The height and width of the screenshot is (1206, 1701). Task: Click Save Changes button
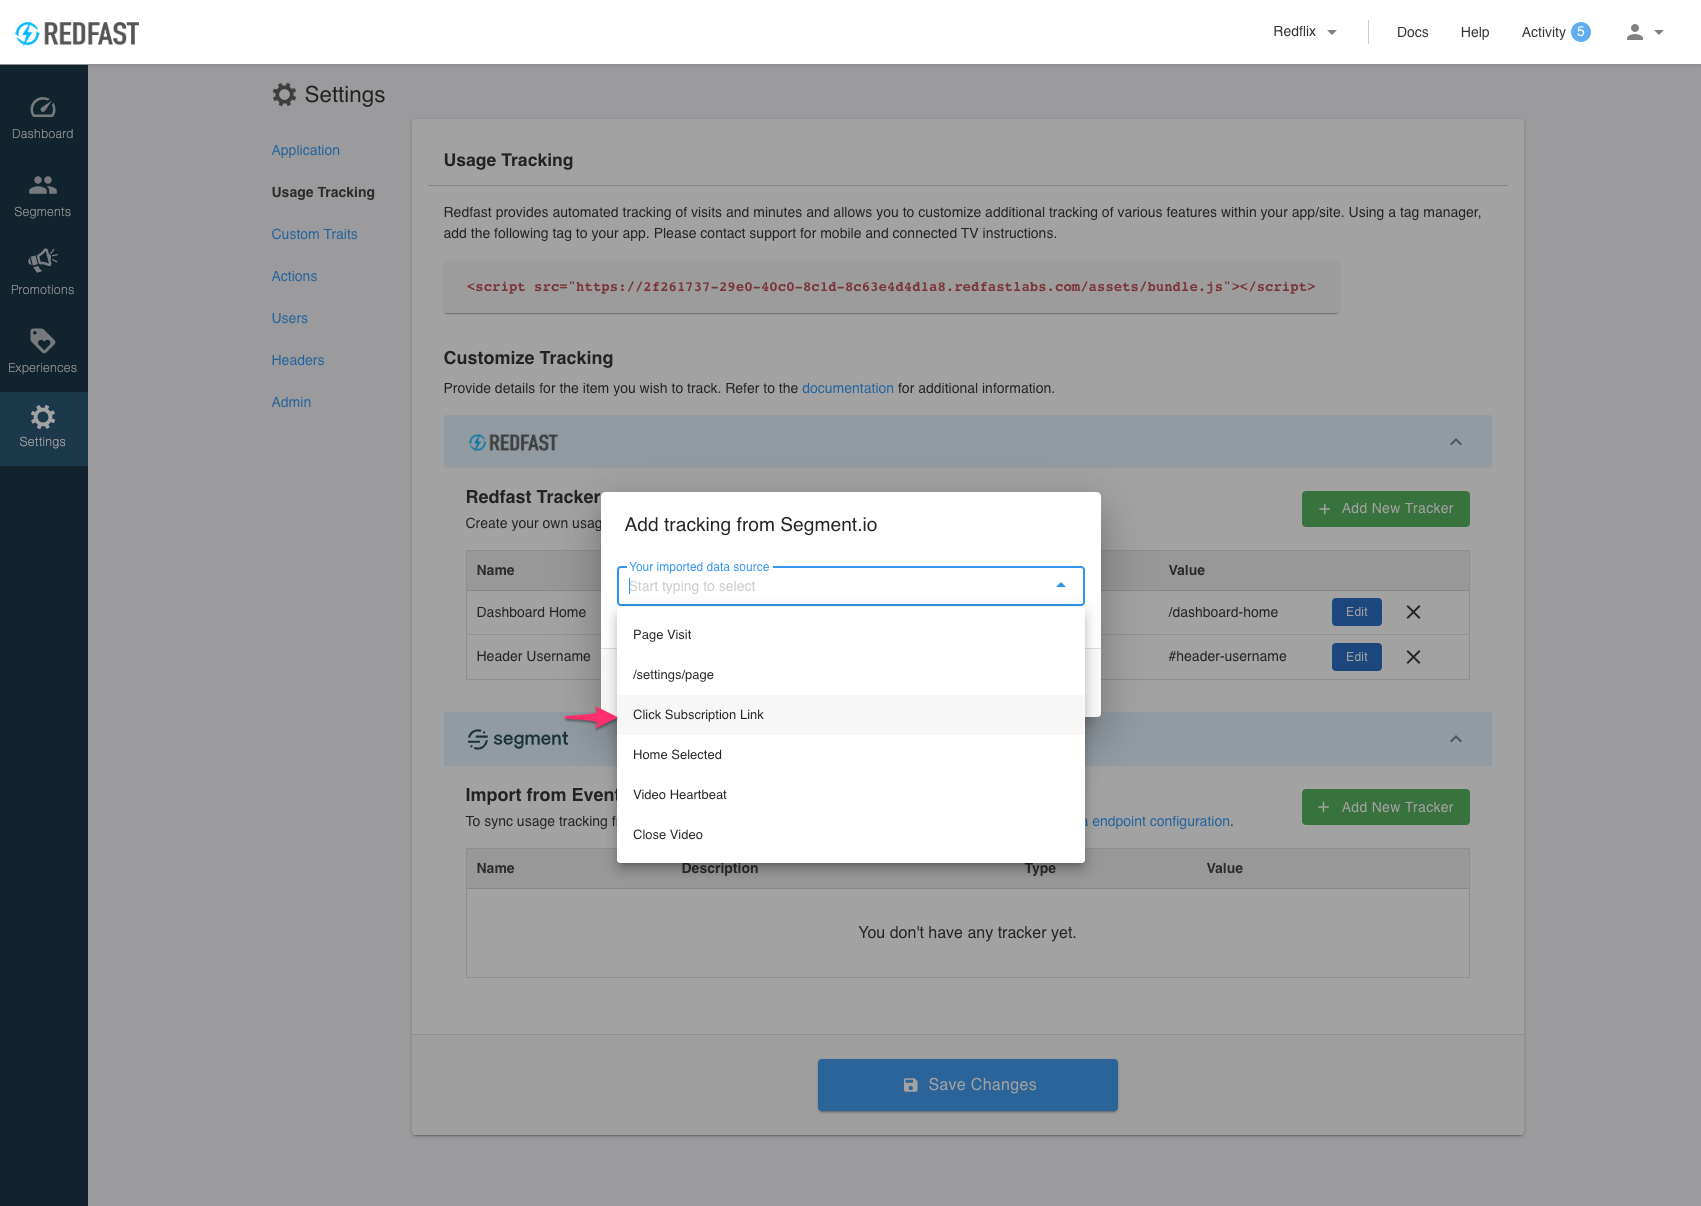point(968,1085)
